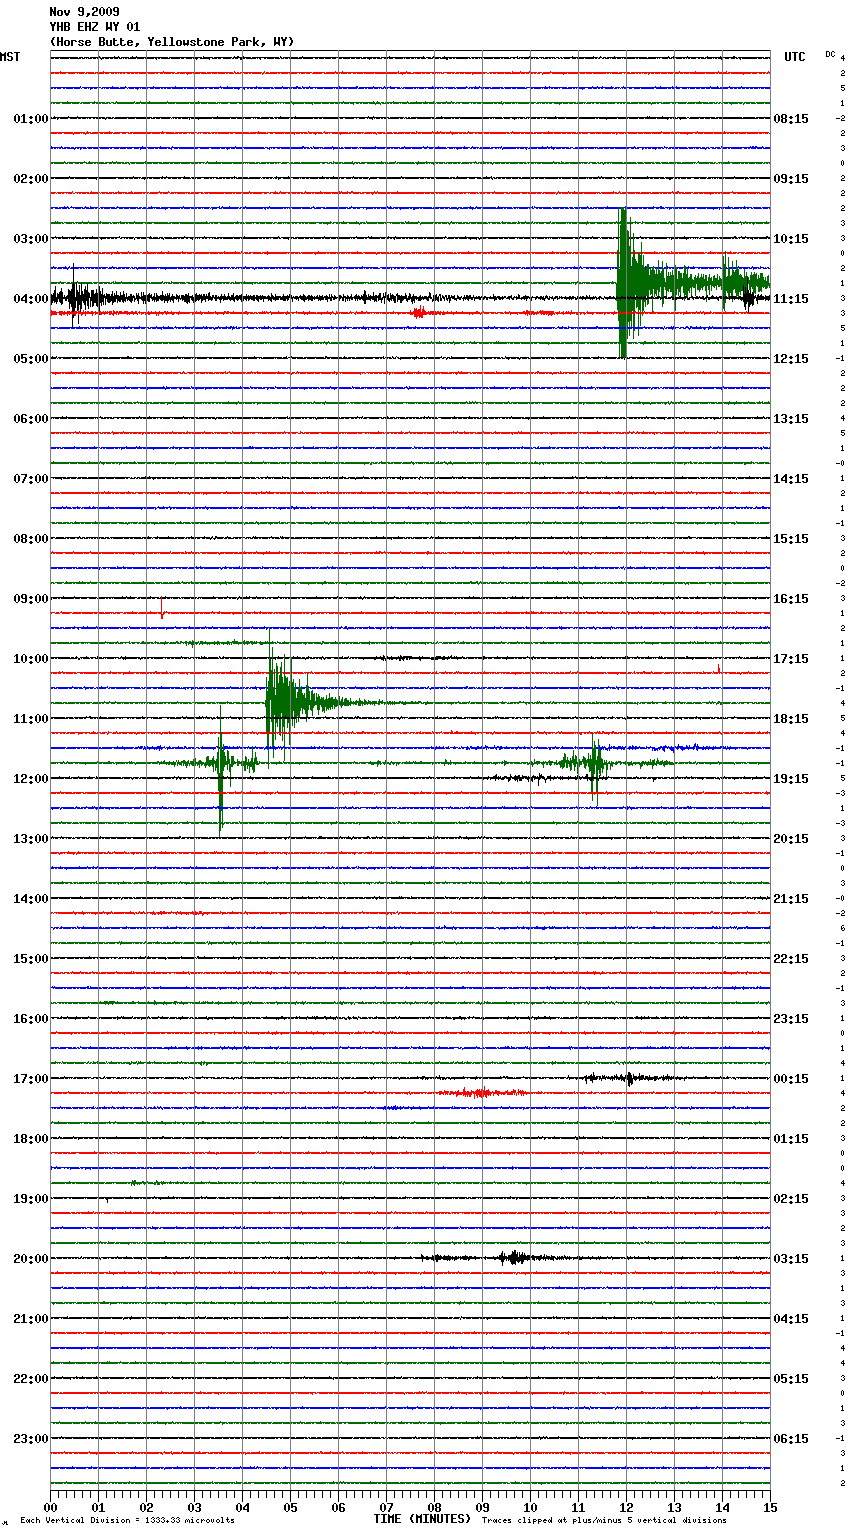This screenshot has height=1534, width=850.
Task: Click the 23:00 MST row label
Action: click(31, 1439)
